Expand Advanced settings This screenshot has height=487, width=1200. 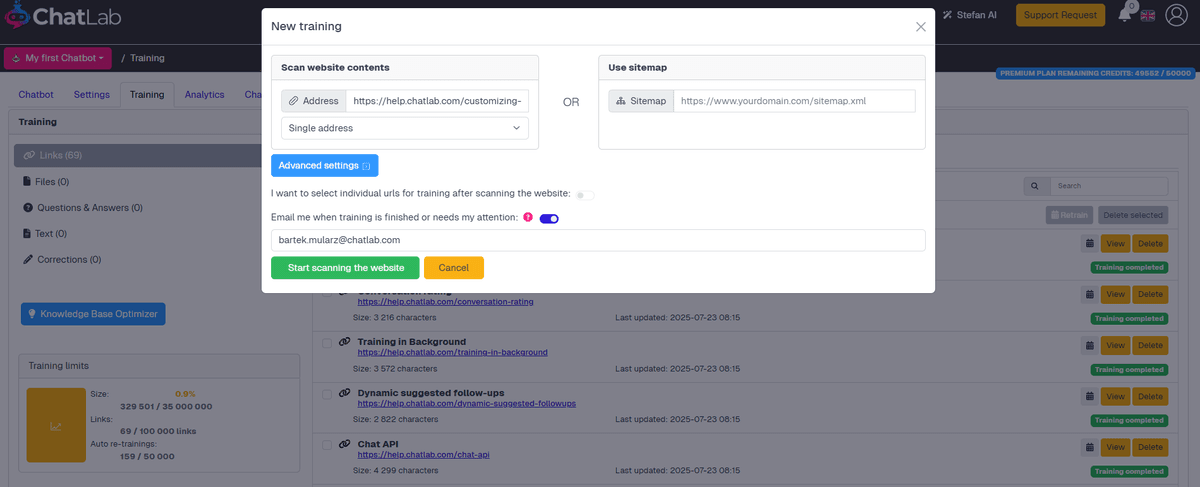pyautogui.click(x=324, y=165)
